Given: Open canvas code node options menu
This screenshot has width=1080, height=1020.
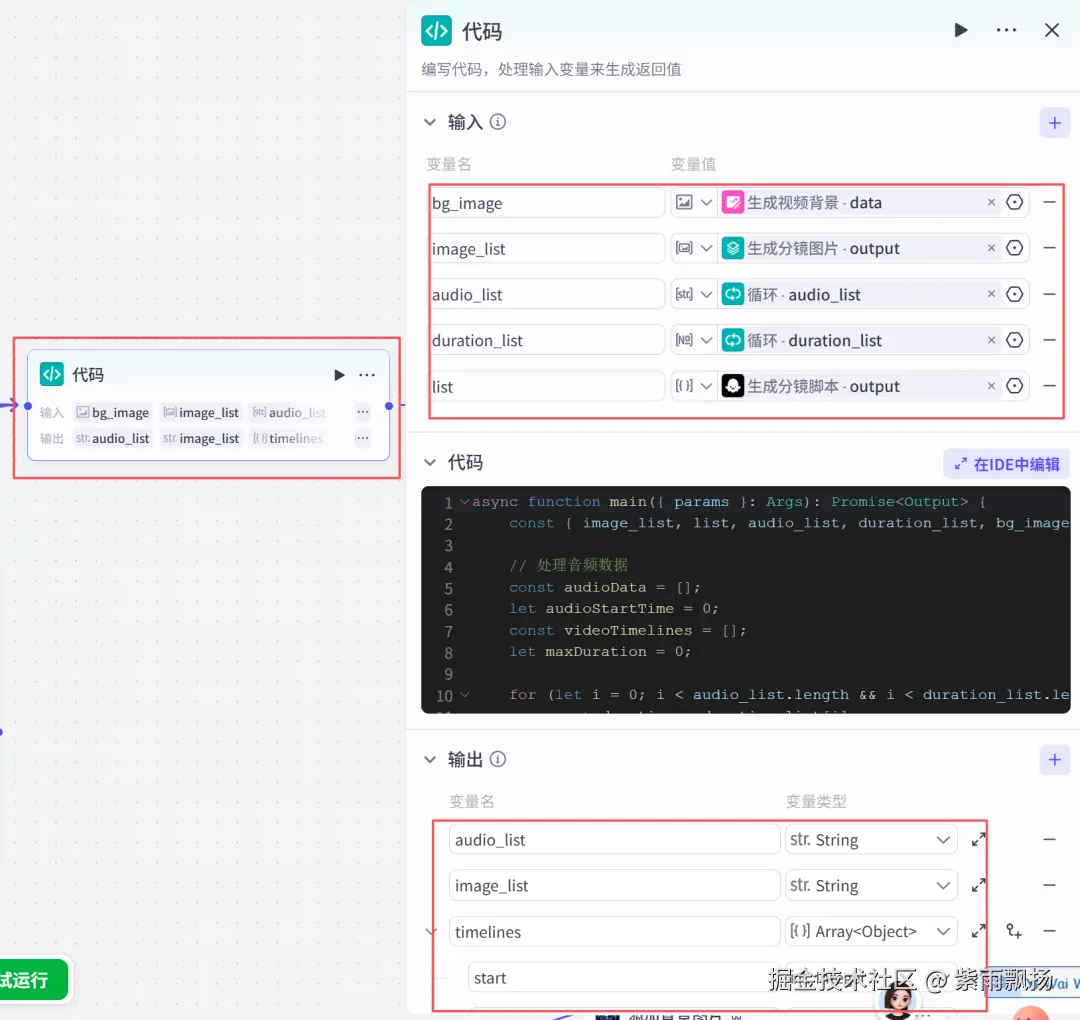Looking at the screenshot, I should point(367,375).
